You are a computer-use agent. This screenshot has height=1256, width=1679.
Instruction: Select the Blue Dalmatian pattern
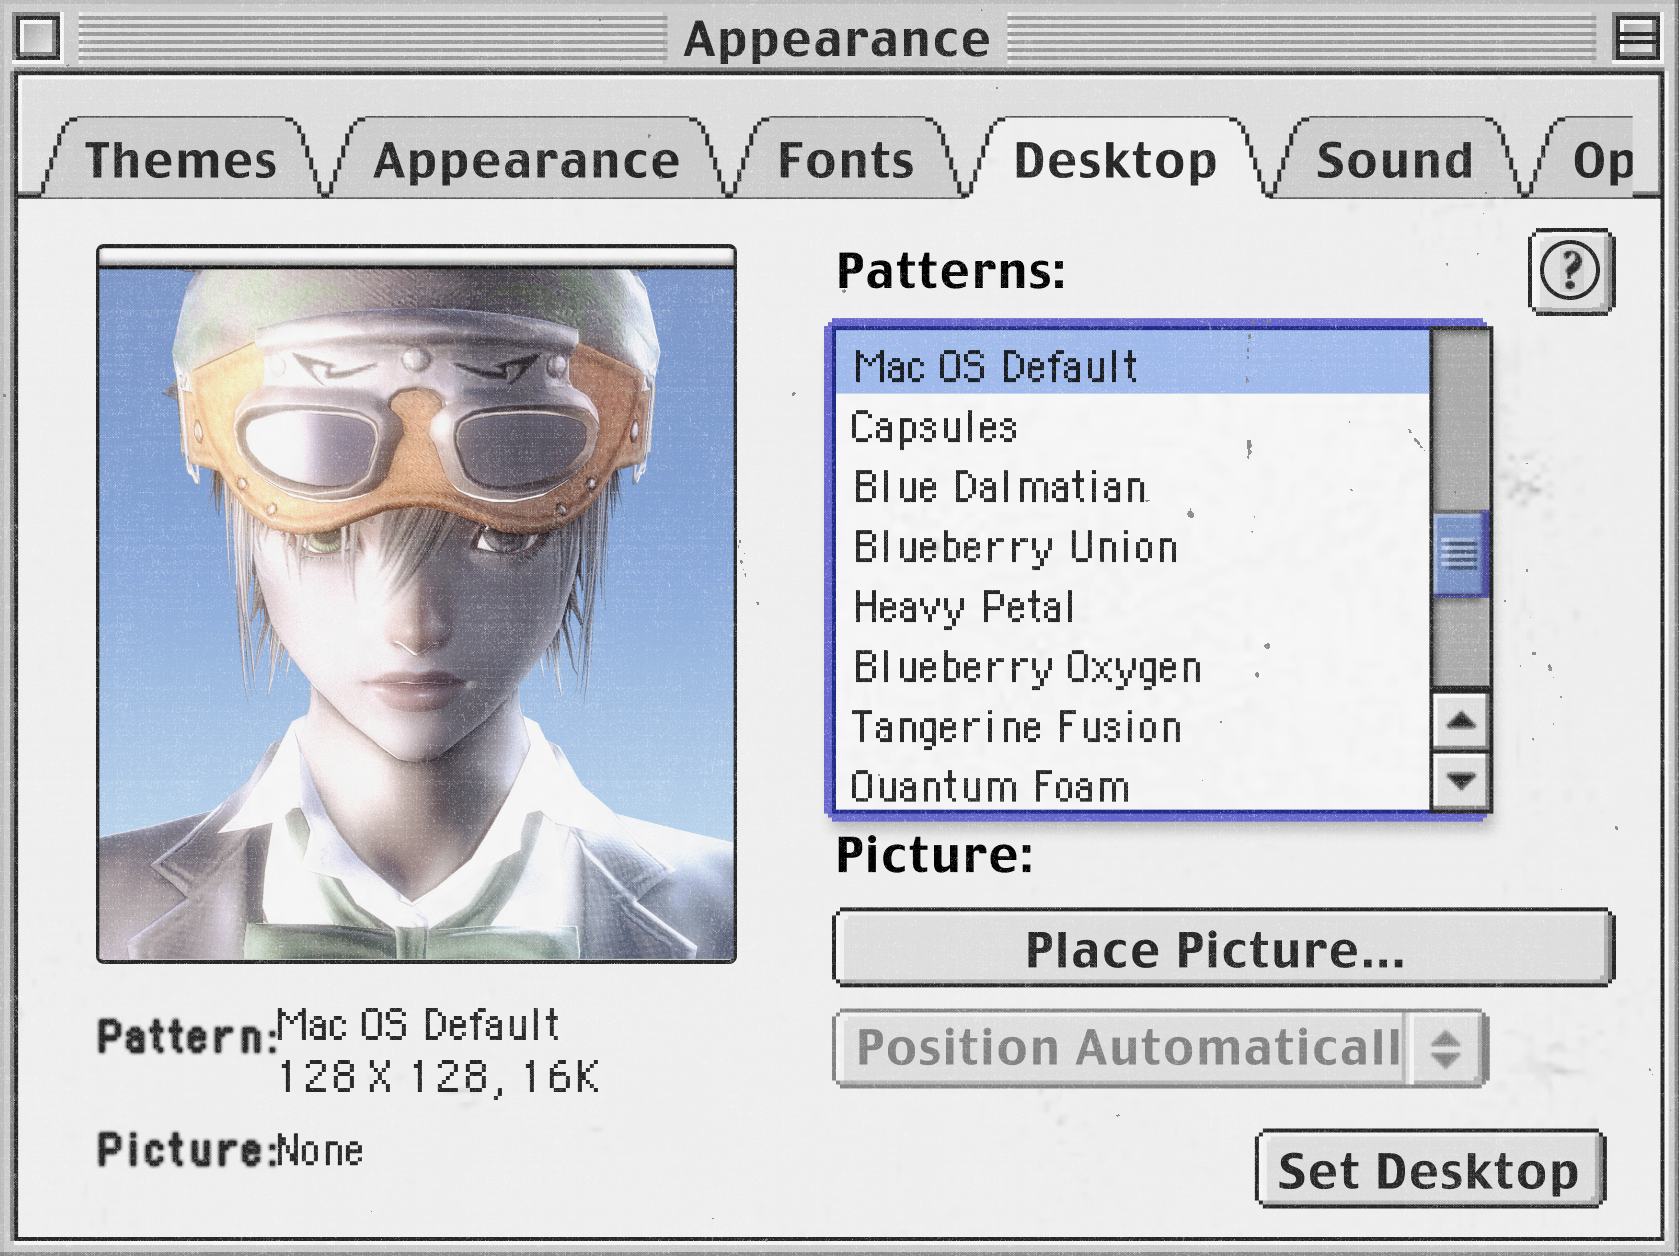(1133, 487)
